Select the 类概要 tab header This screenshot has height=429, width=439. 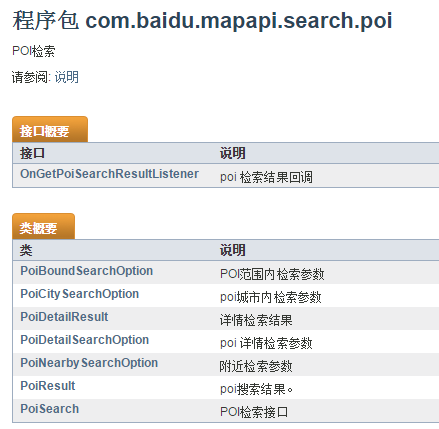pos(43,226)
